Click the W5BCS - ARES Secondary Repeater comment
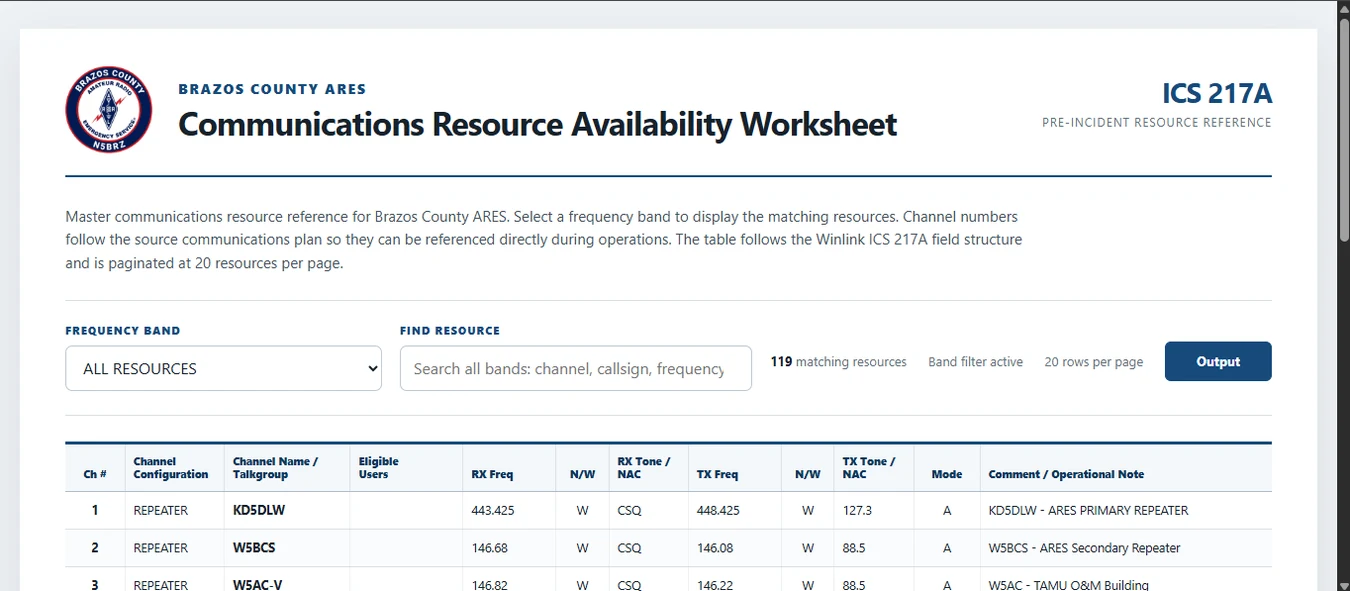1350x591 pixels. (x=1084, y=548)
